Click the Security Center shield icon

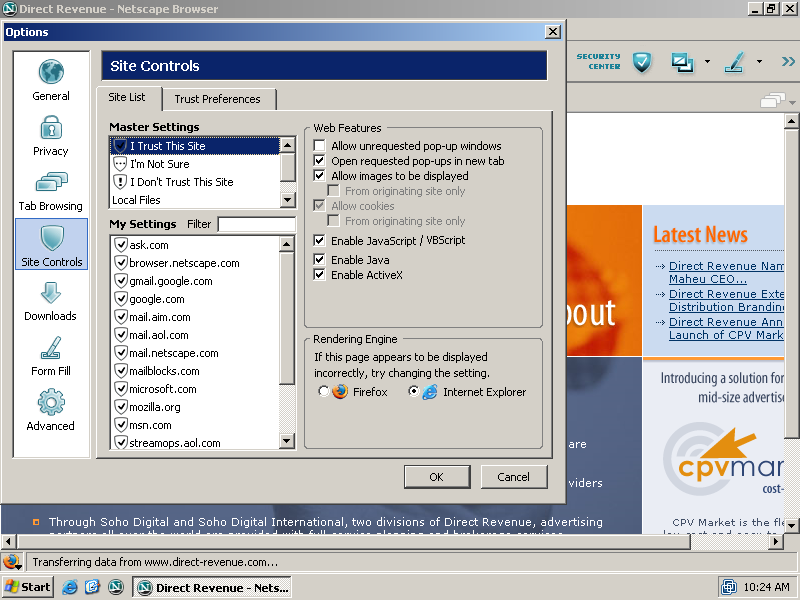coord(642,62)
